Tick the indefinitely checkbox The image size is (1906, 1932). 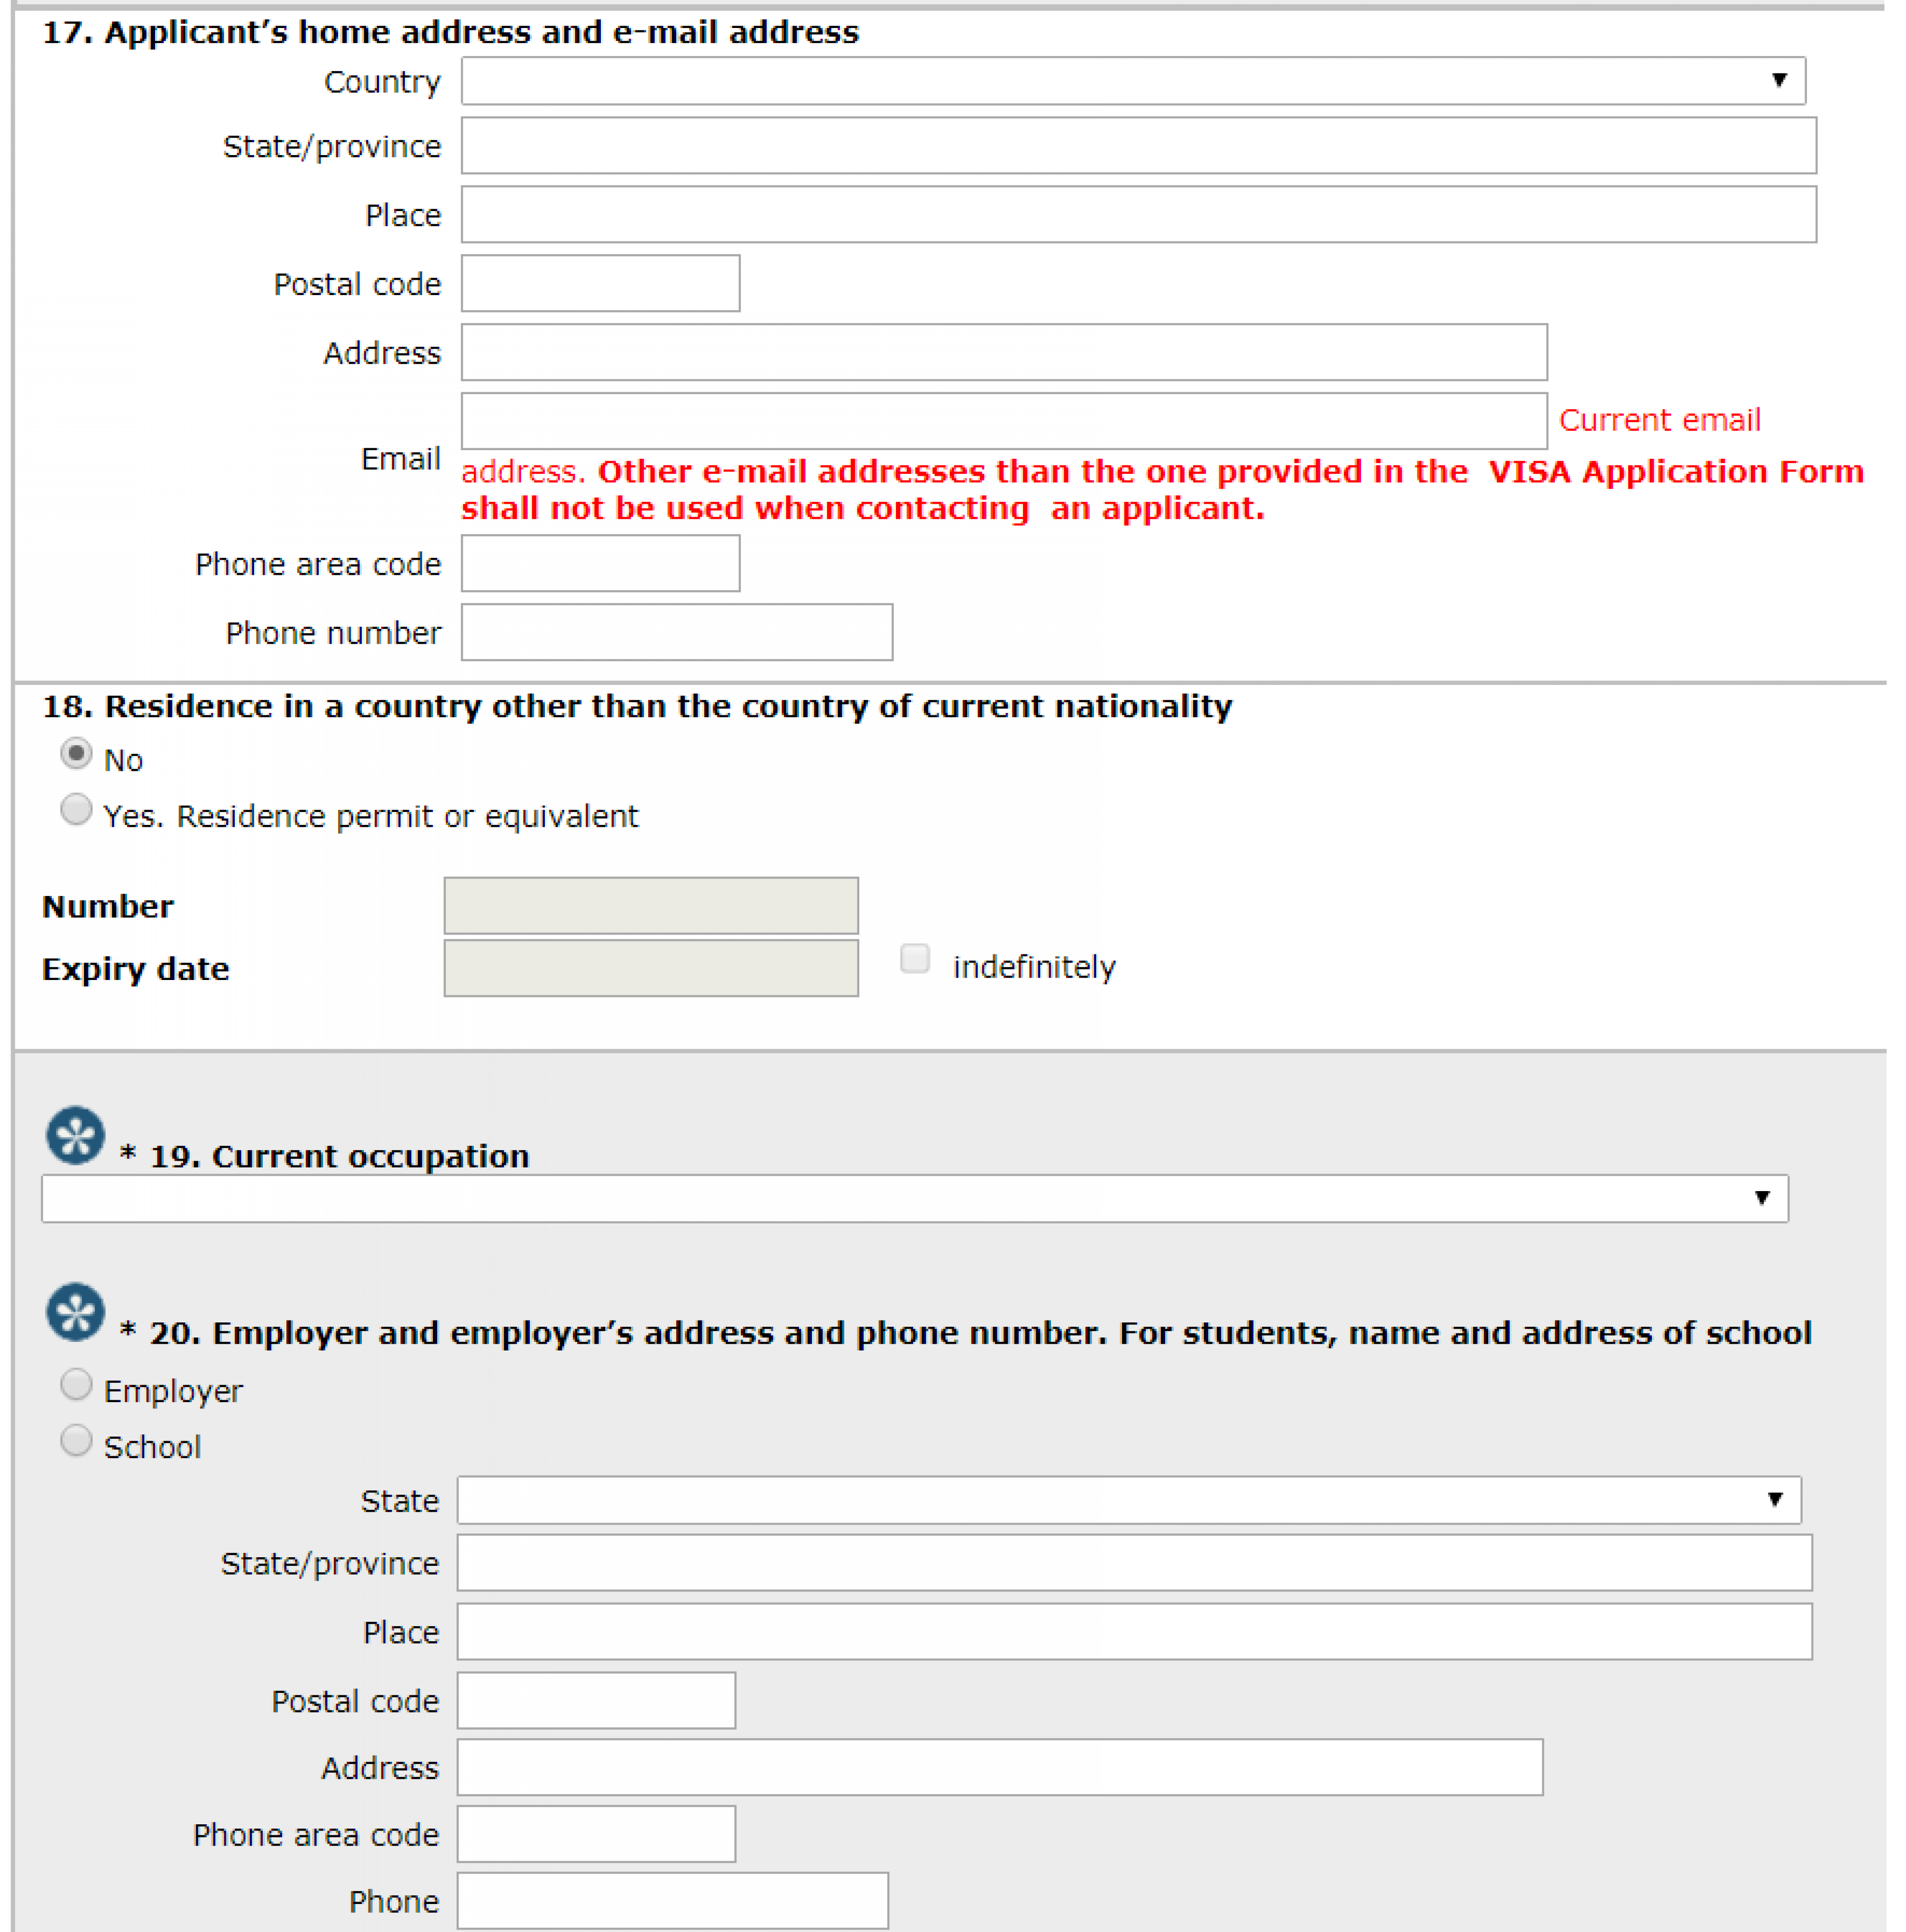[x=914, y=958]
